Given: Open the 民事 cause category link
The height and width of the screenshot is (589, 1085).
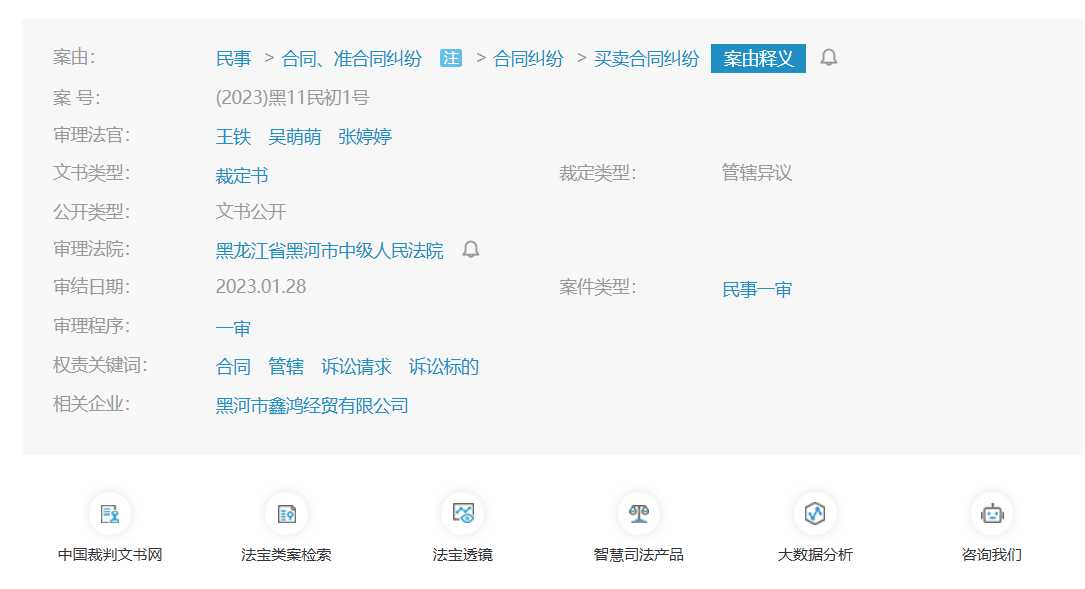Looking at the screenshot, I should tap(234, 59).
